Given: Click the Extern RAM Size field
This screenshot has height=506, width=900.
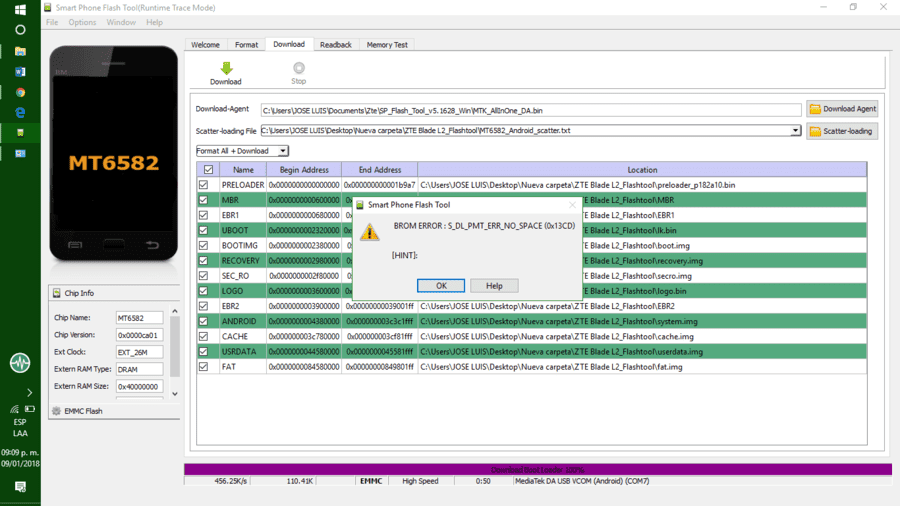Looking at the screenshot, I should pyautogui.click(x=139, y=387).
